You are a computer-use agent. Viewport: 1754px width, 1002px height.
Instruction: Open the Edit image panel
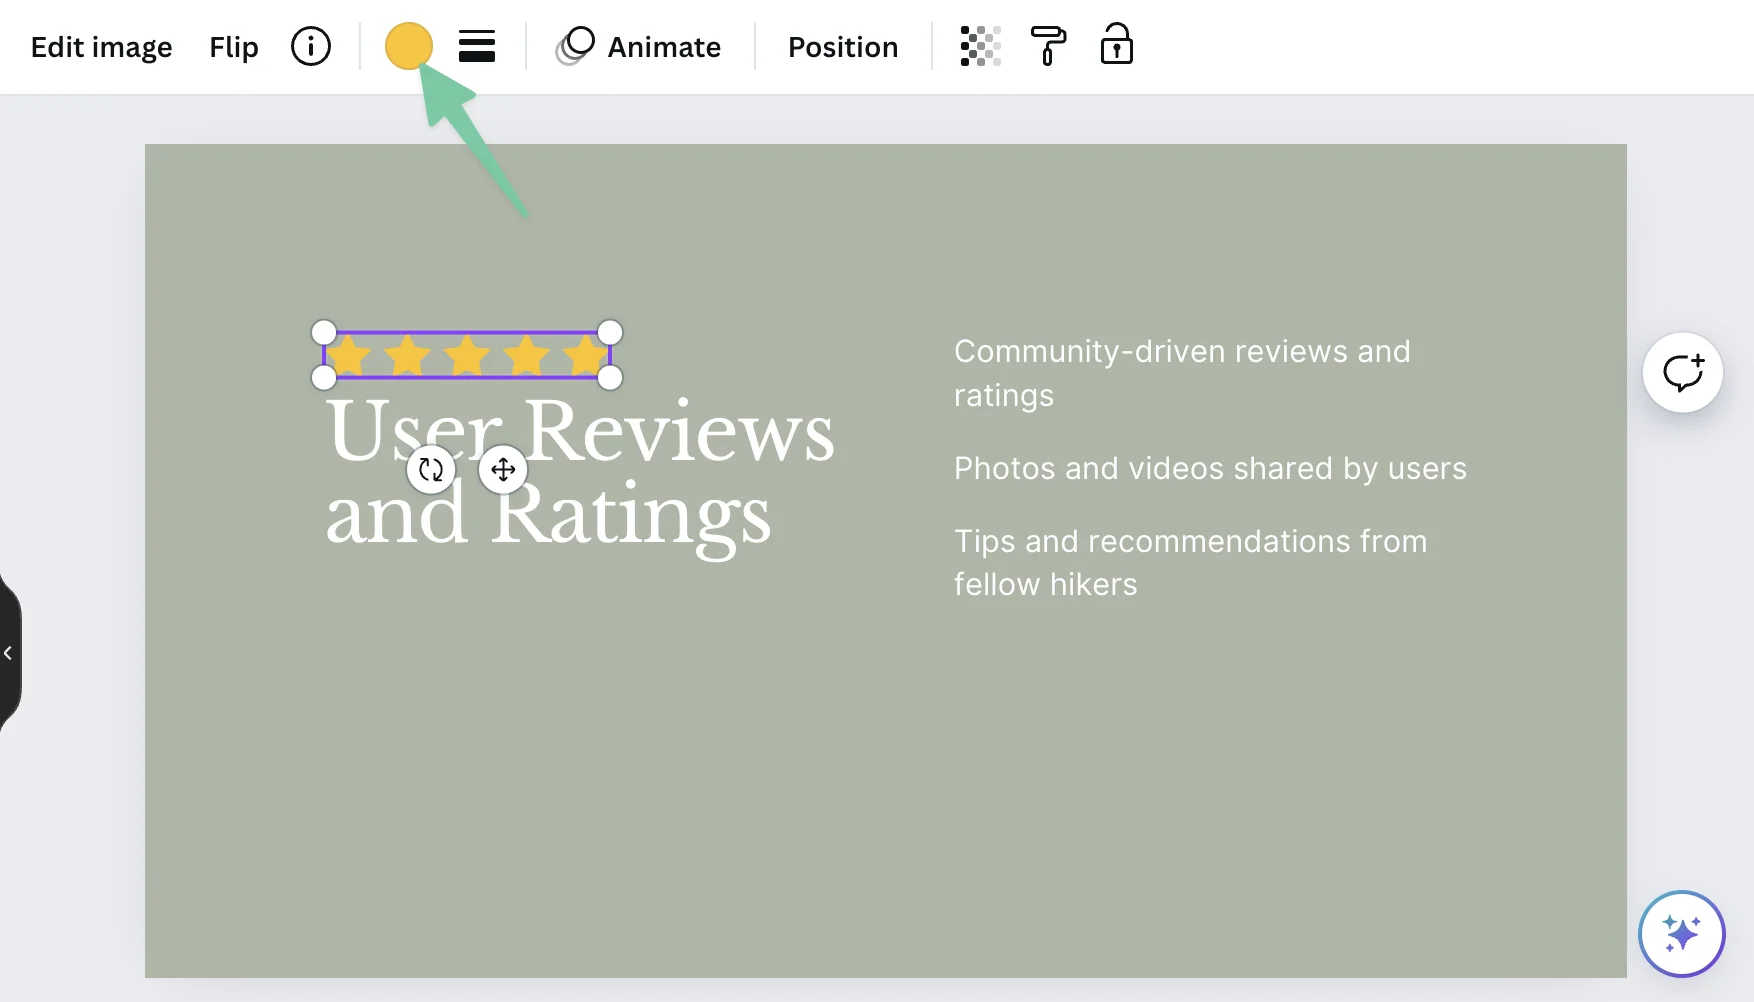[101, 47]
